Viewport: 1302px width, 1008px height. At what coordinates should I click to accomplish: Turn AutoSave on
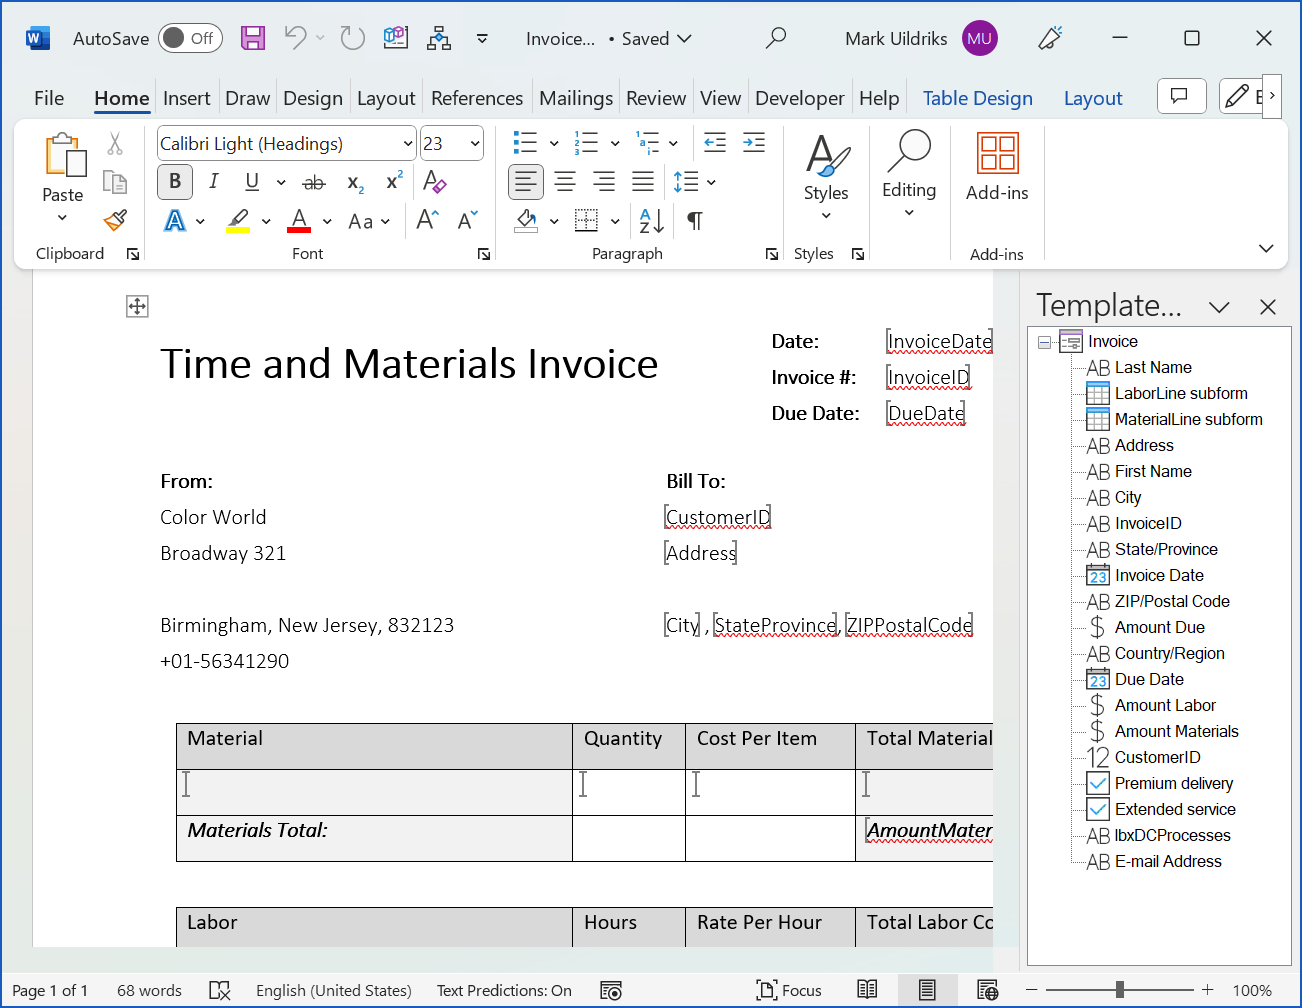point(190,37)
